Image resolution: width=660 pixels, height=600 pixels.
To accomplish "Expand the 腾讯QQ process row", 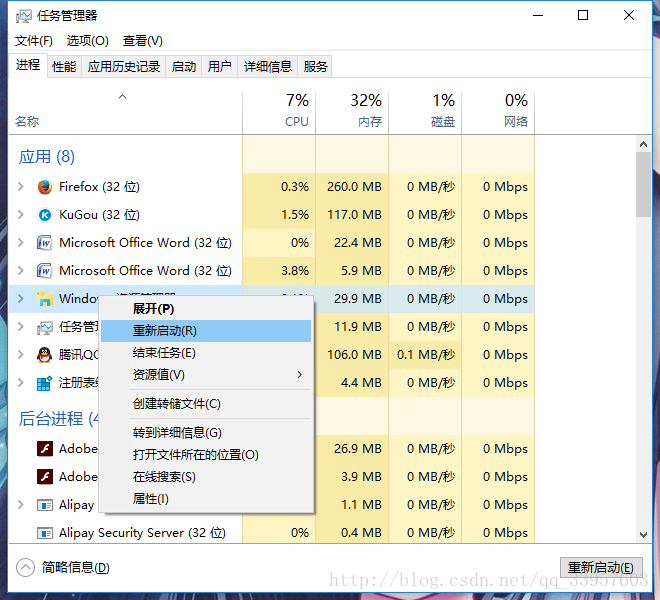I will tap(21, 355).
